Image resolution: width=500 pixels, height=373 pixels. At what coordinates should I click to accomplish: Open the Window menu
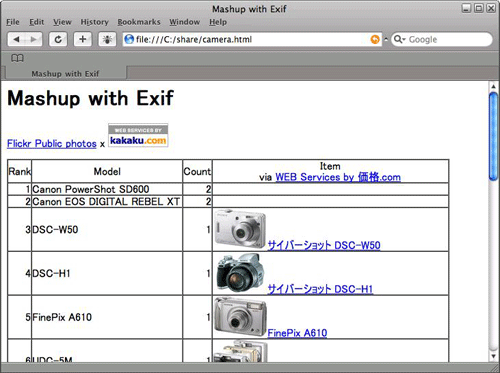point(184,22)
